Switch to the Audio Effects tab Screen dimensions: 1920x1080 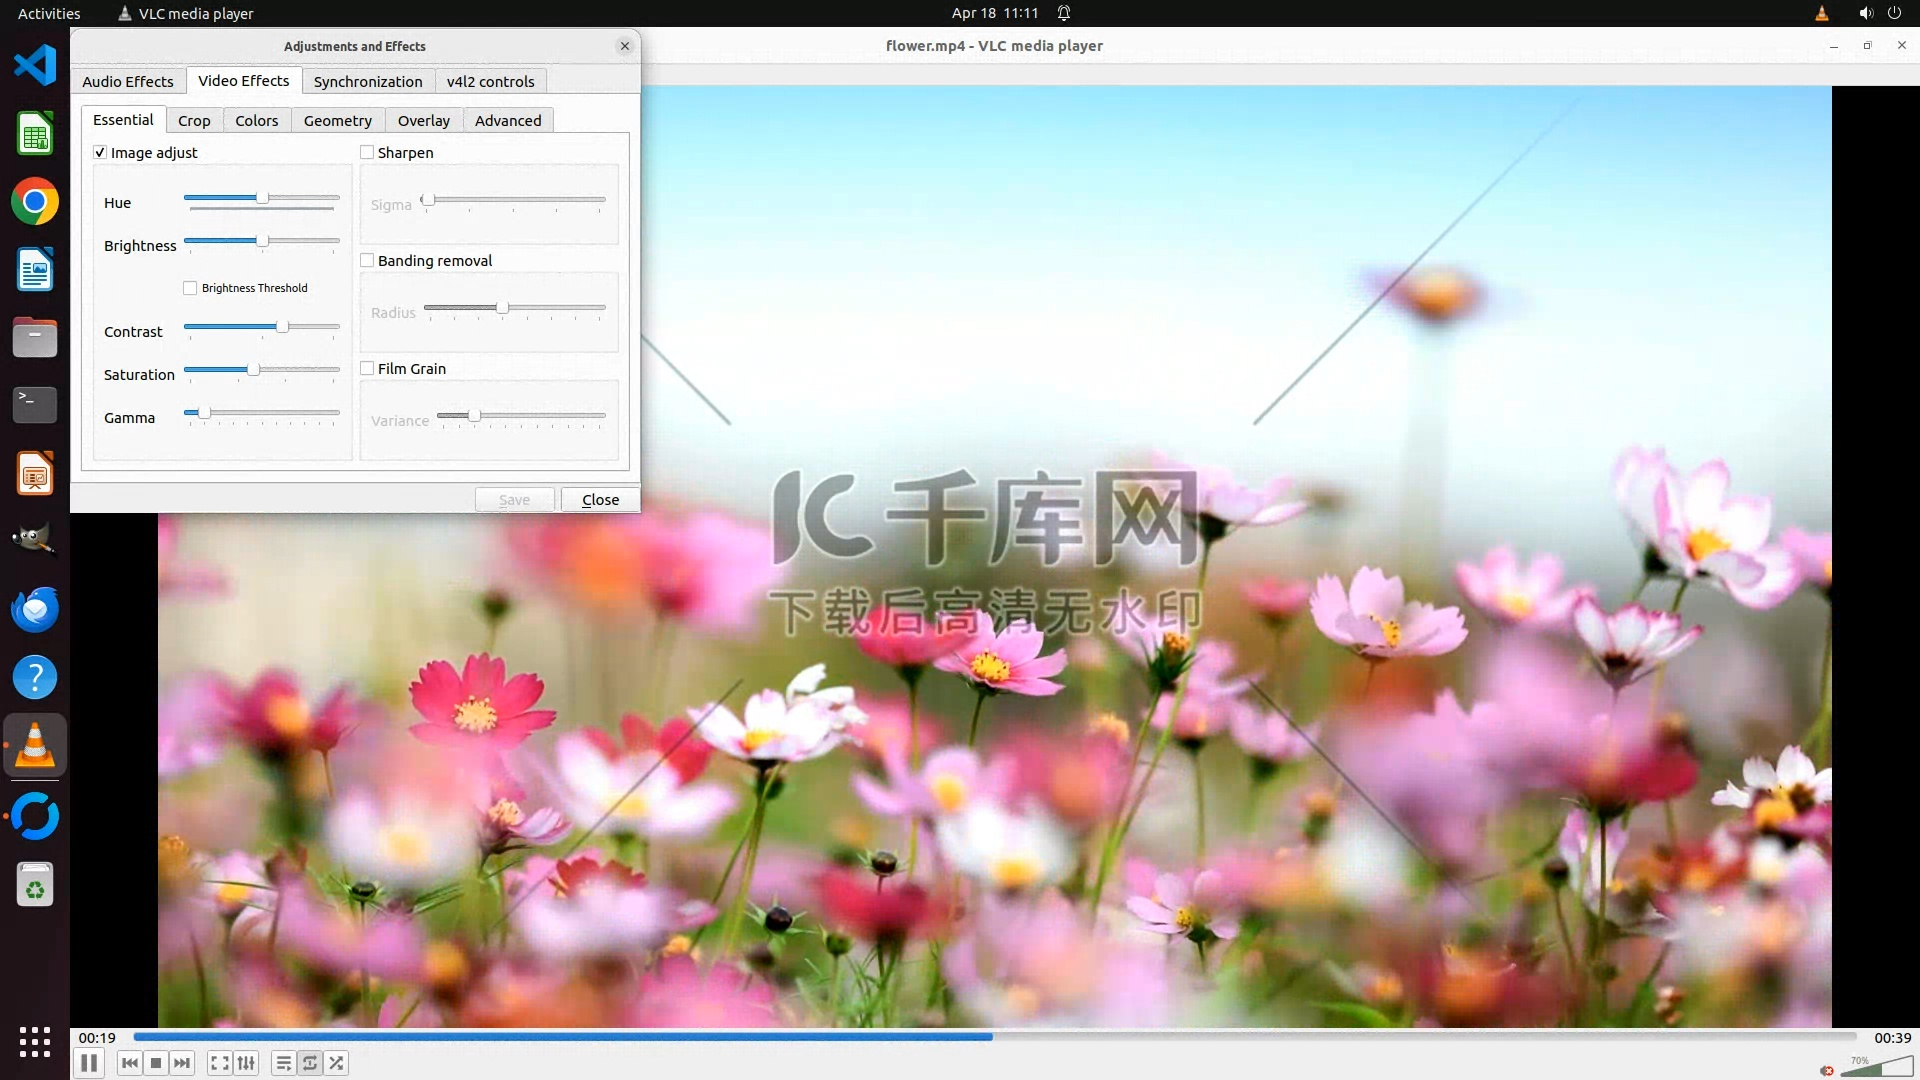pos(128,81)
